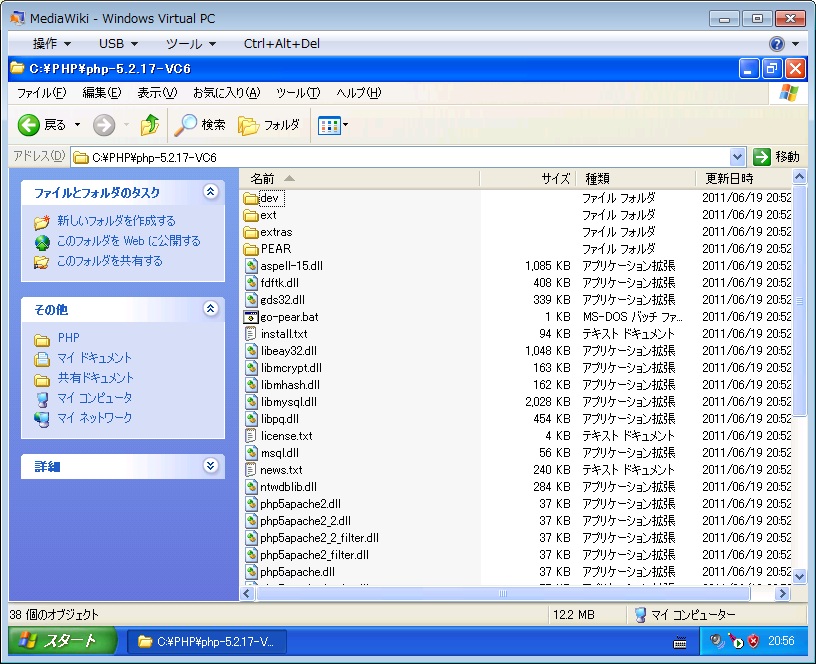Click the install.txt document icon

[x=251, y=334]
